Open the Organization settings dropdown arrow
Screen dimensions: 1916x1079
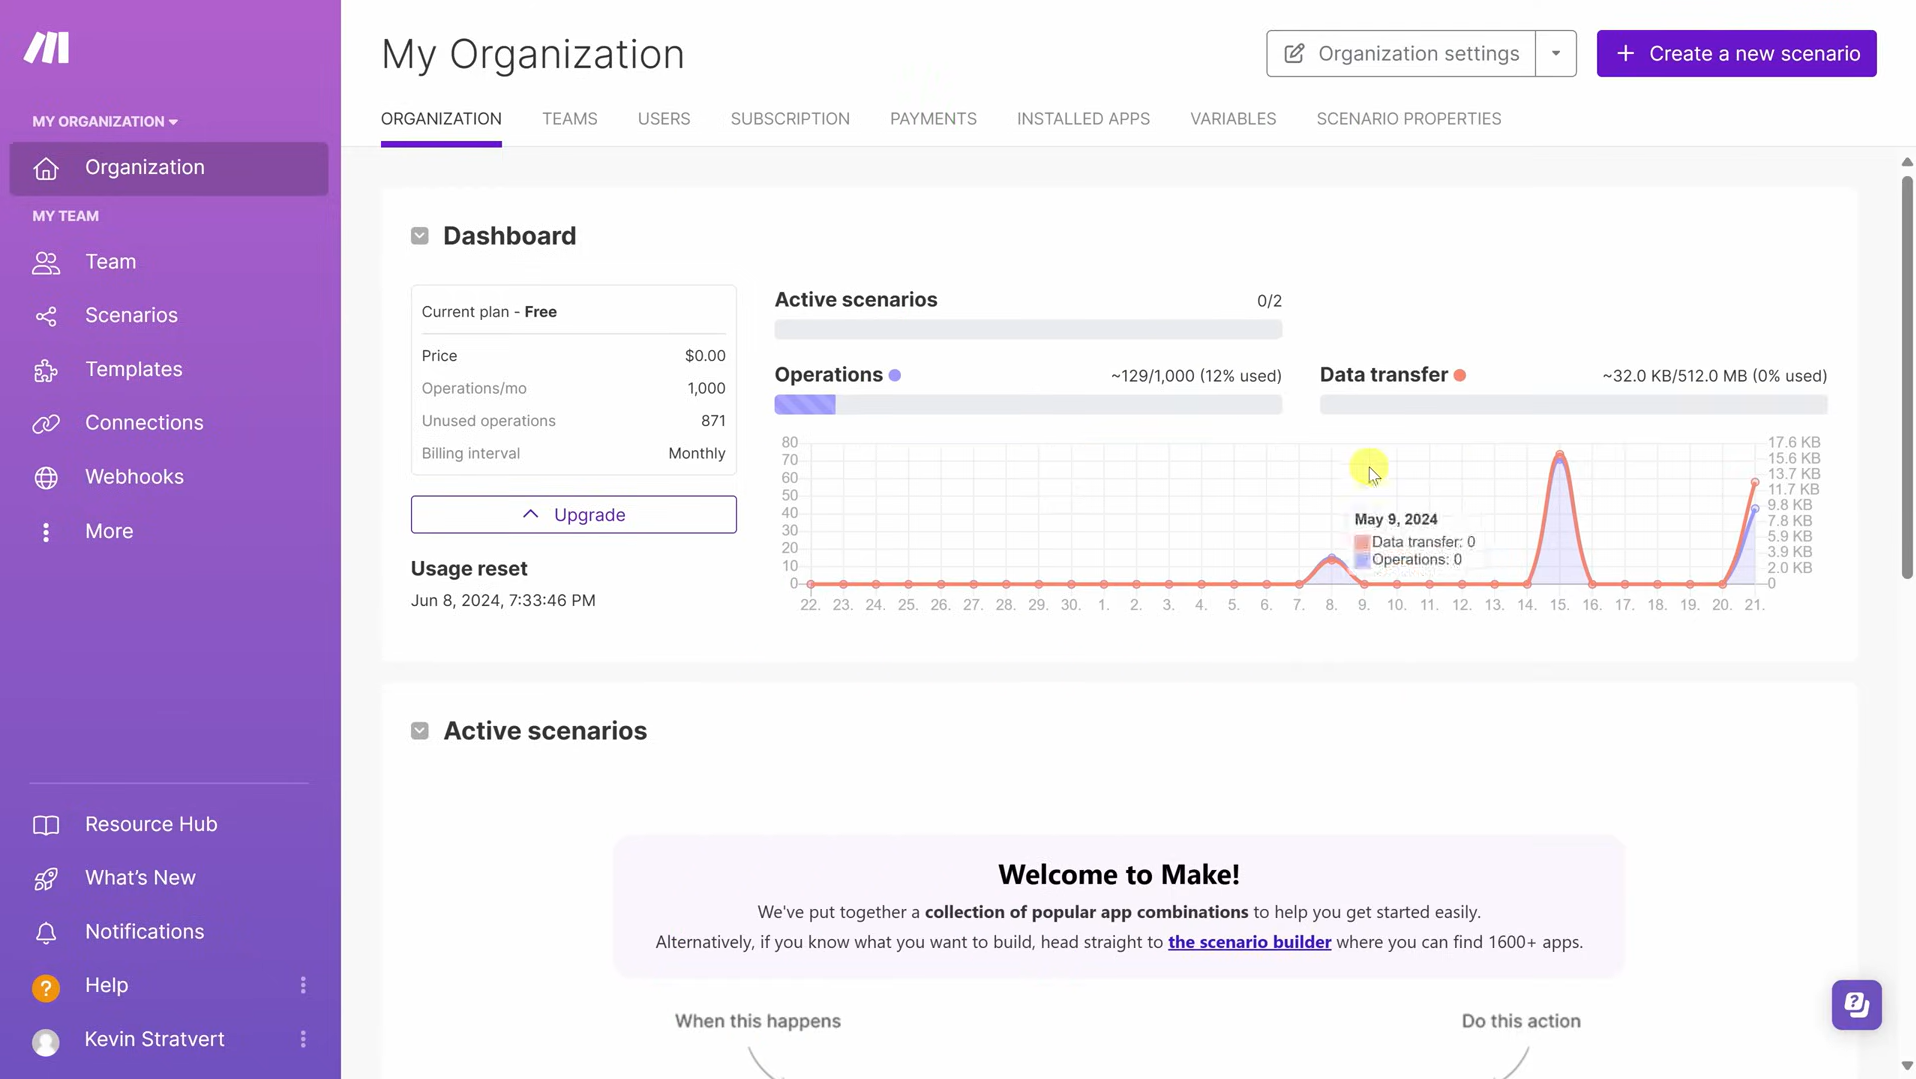pyautogui.click(x=1556, y=53)
